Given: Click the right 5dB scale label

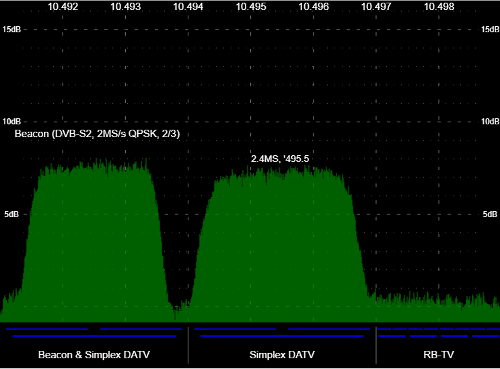Looking at the screenshot, I should [490, 214].
